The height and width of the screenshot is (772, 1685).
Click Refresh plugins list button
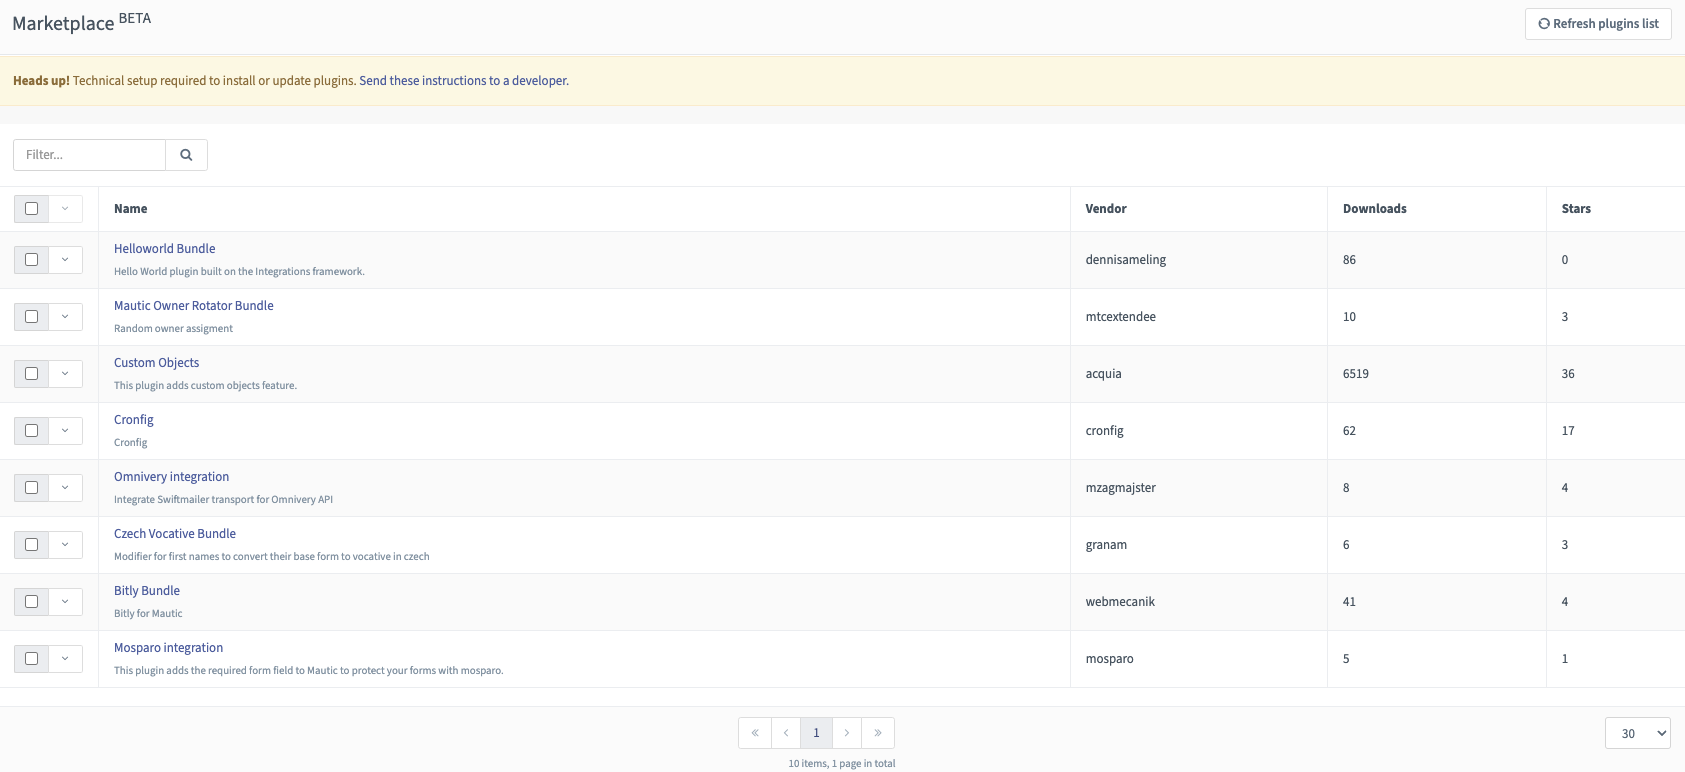(x=1598, y=24)
